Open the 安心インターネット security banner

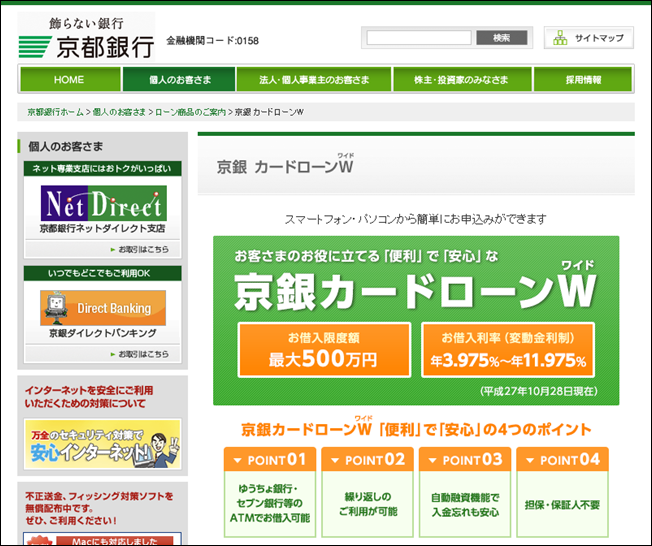click(103, 444)
